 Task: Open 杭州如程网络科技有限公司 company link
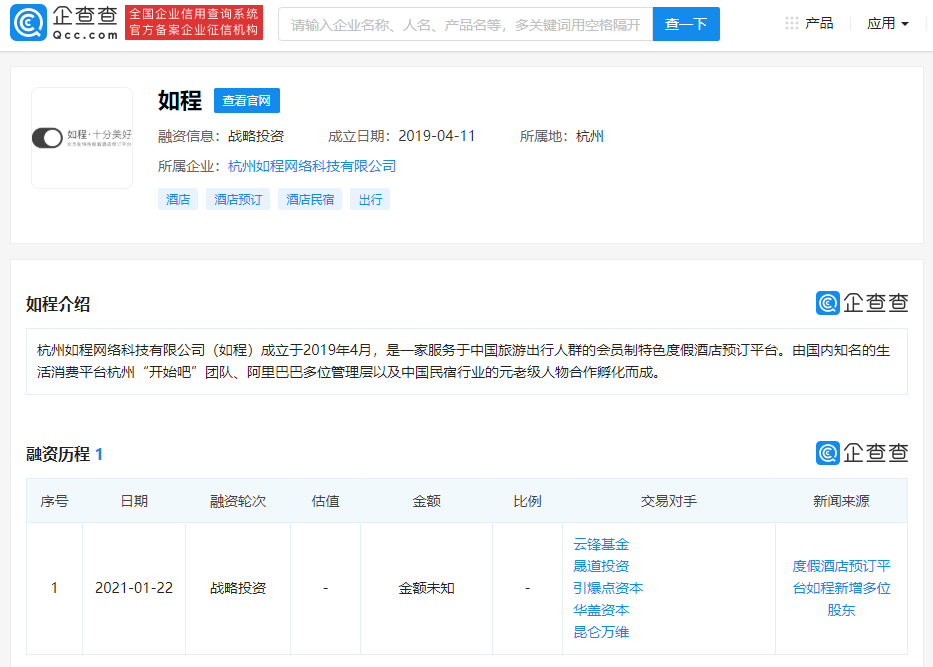312,166
